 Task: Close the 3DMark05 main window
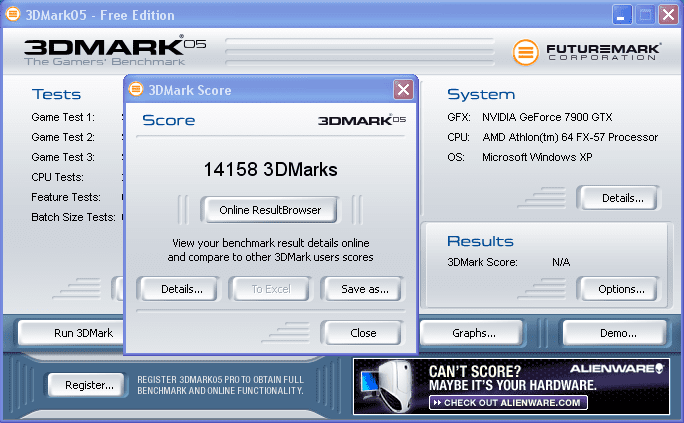click(x=668, y=15)
